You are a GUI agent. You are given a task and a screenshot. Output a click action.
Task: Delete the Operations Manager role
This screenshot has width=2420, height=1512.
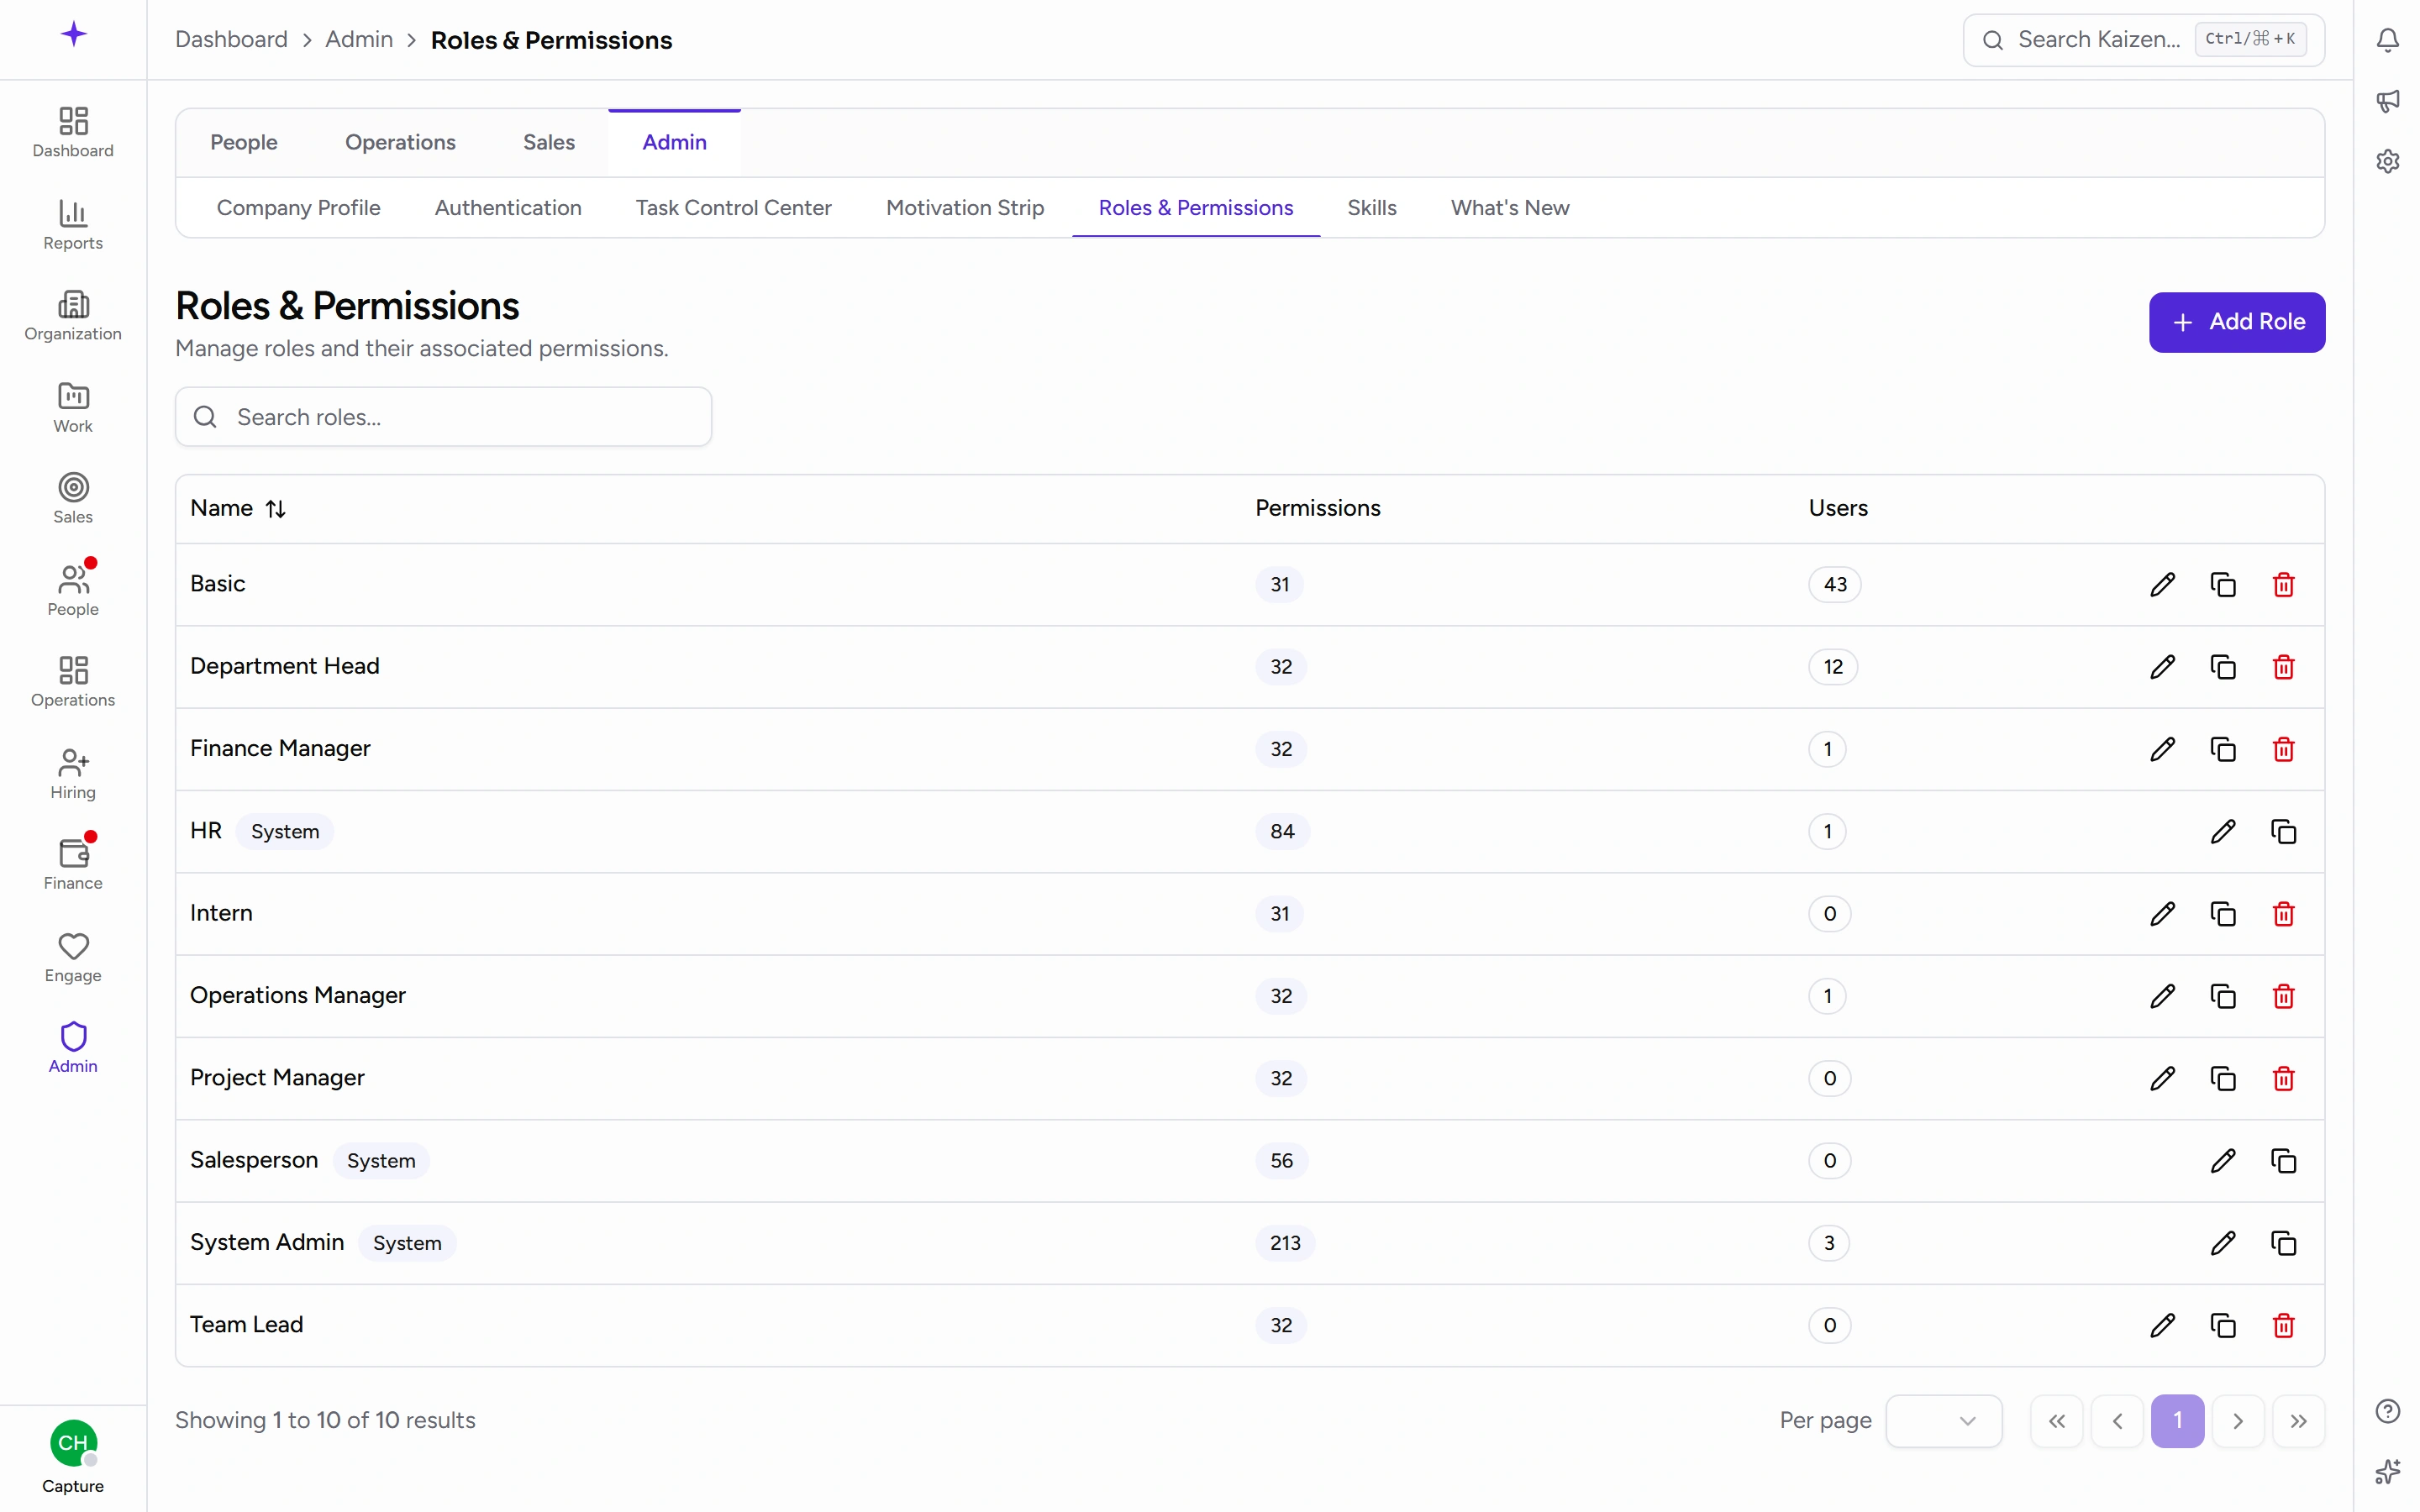pos(2283,995)
